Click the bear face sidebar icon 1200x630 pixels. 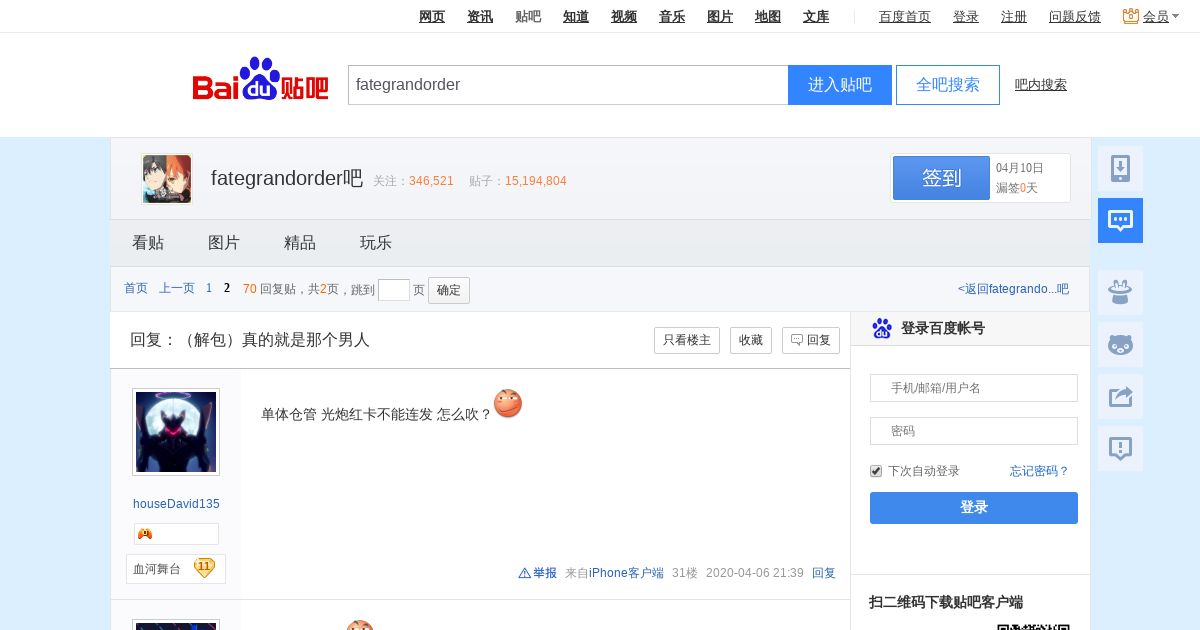coord(1120,344)
